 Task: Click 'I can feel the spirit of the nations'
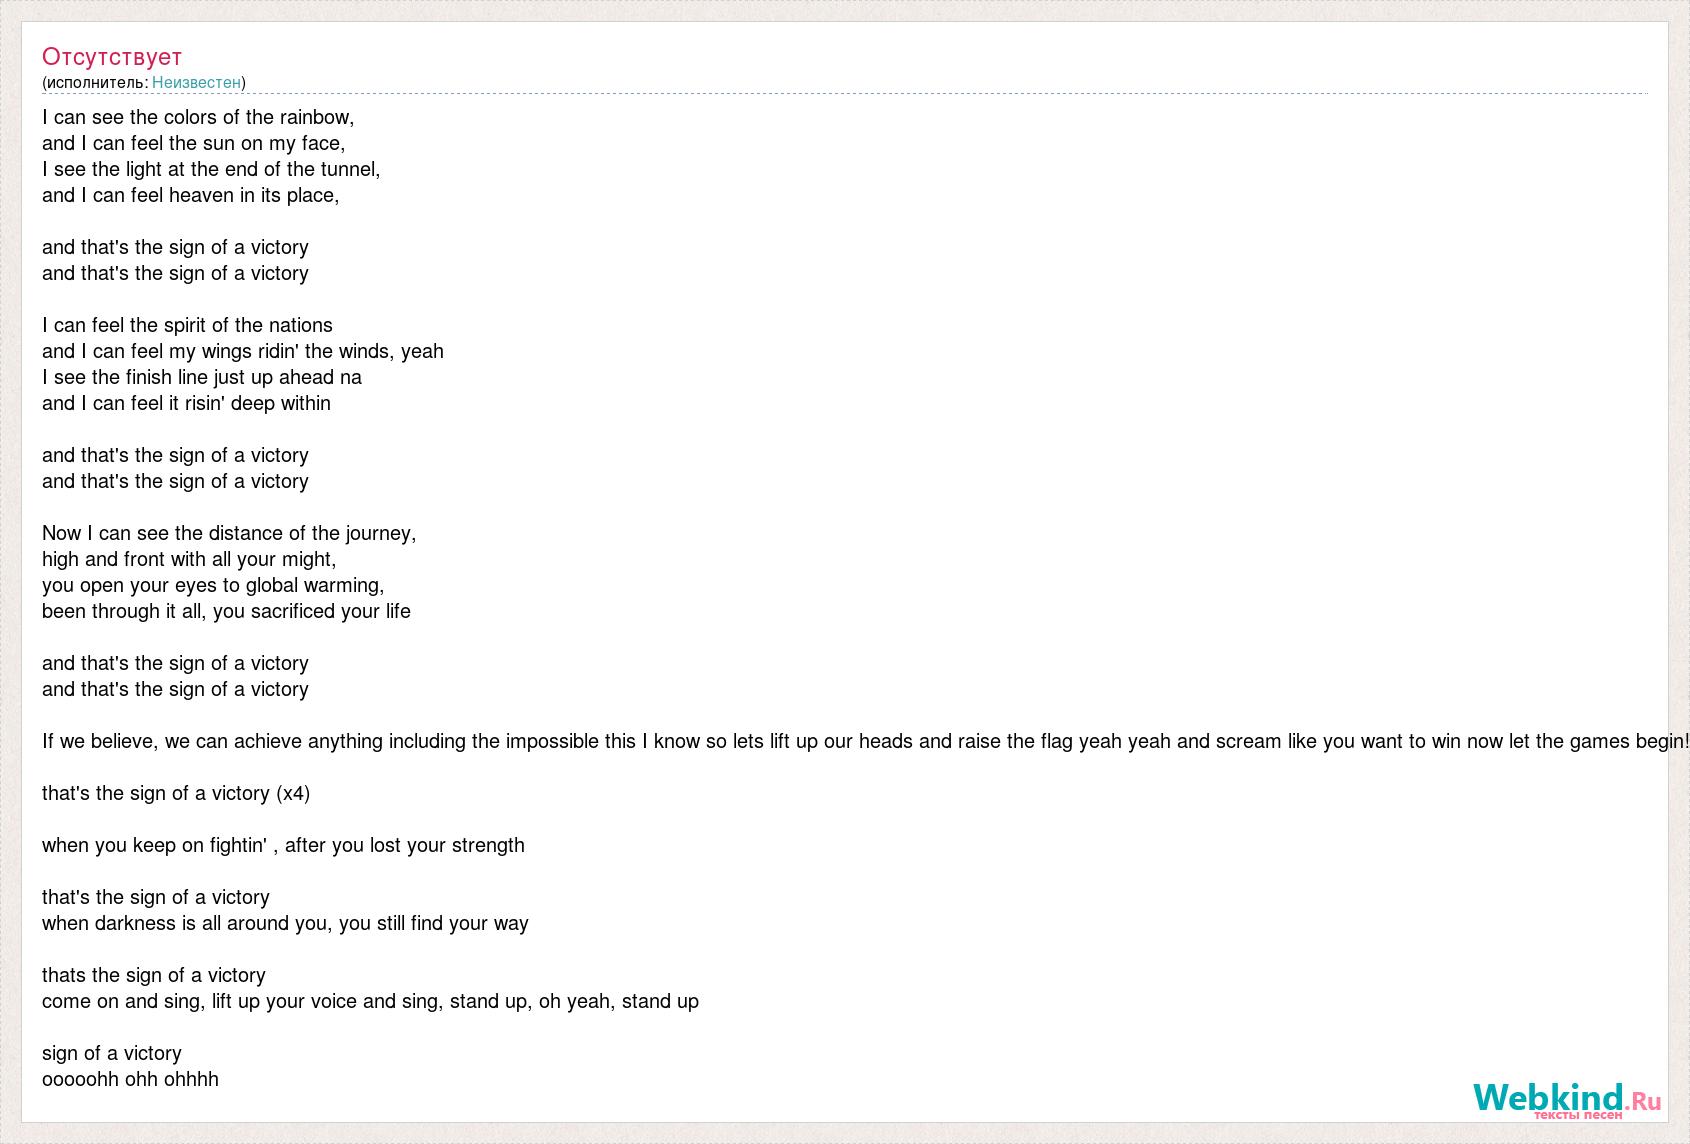(187, 325)
